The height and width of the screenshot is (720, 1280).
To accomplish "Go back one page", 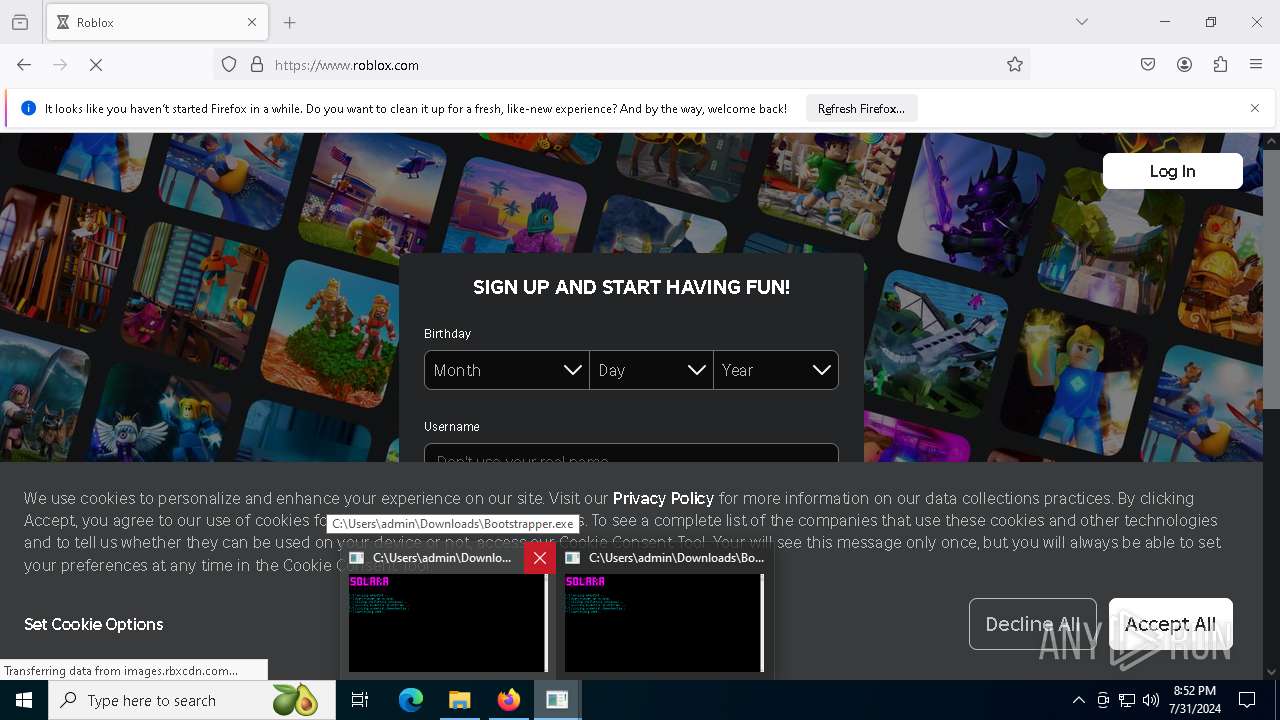I will point(24,65).
